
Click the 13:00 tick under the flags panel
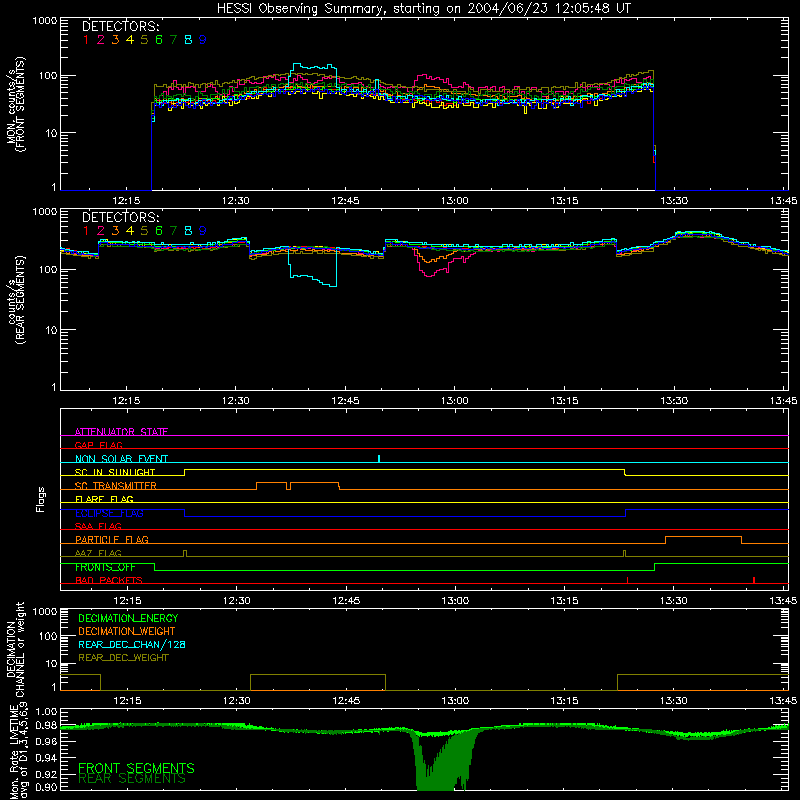pyautogui.click(x=455, y=601)
